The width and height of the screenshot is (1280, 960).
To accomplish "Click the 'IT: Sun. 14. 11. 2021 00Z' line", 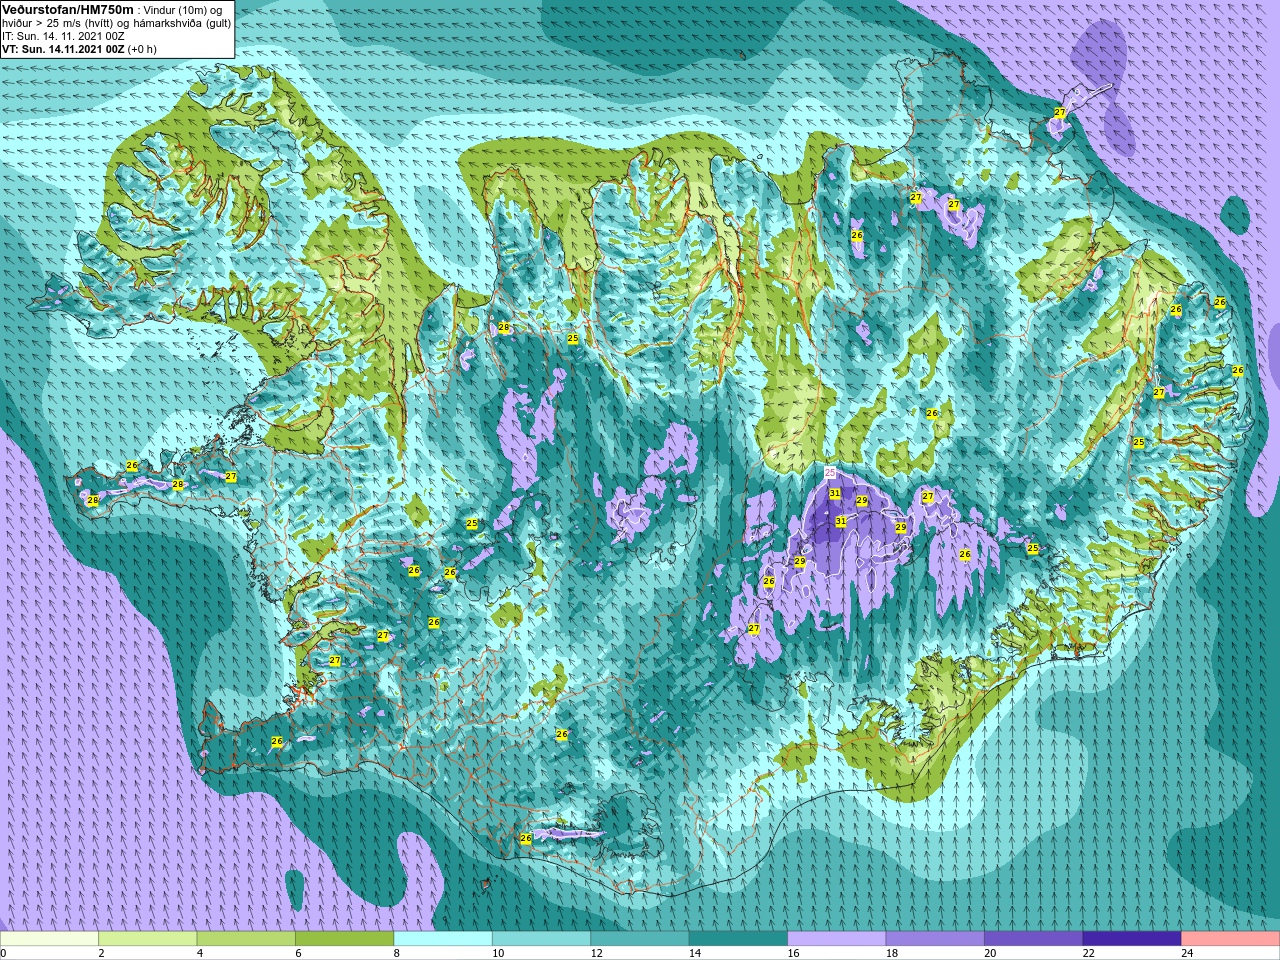I will point(64,36).
